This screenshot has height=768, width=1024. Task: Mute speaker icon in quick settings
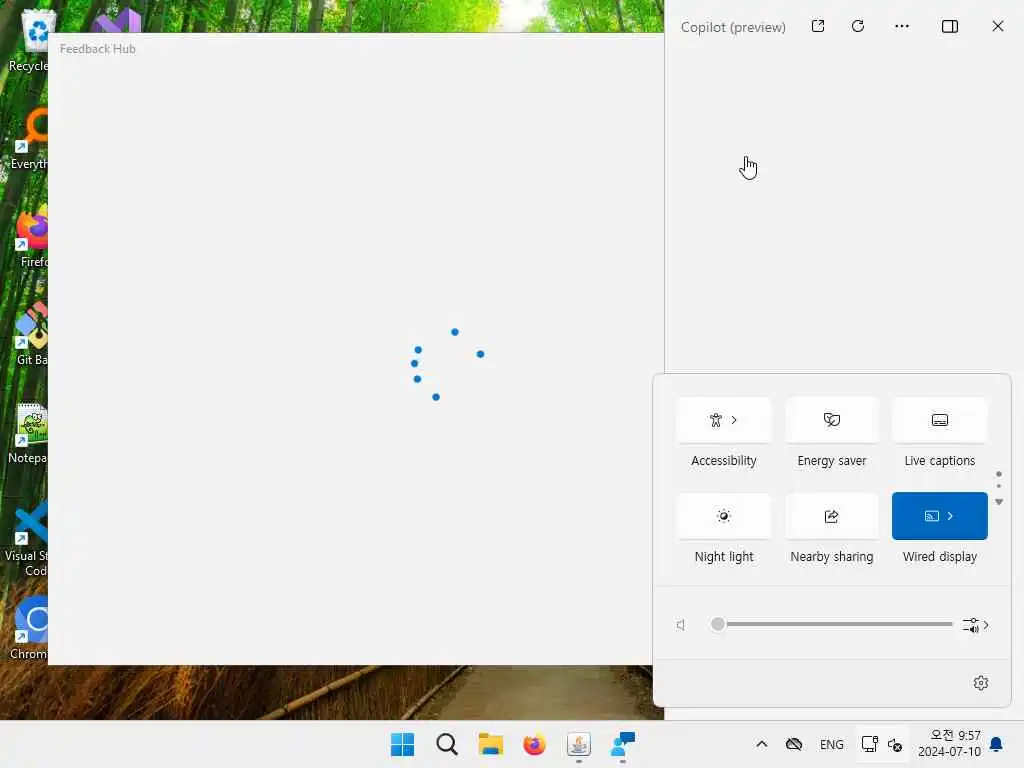(x=681, y=625)
